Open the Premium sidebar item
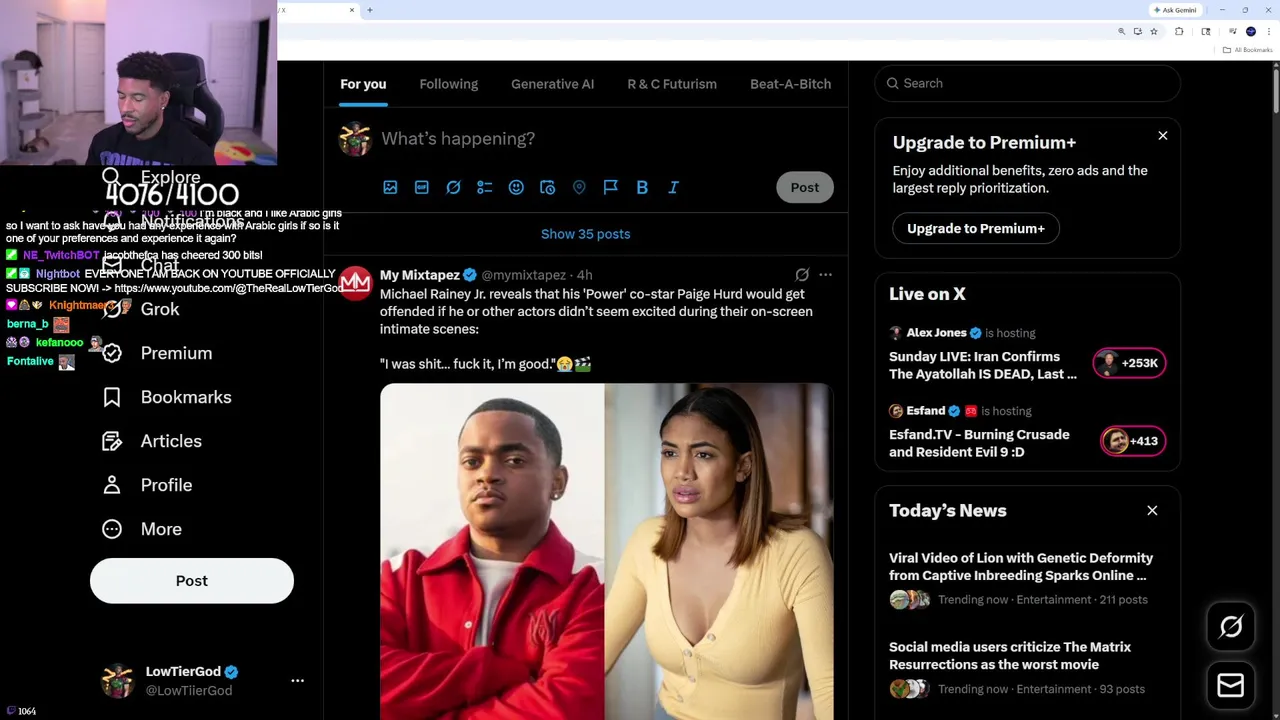This screenshot has width=1280, height=720. point(157,353)
